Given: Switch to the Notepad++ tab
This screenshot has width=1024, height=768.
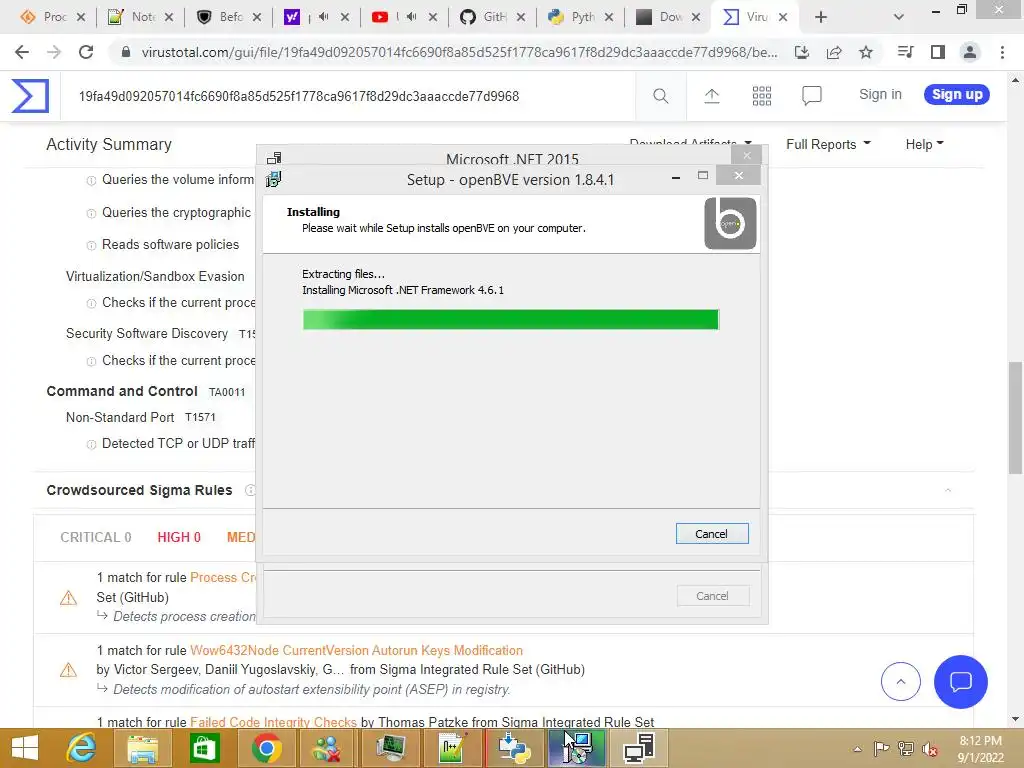Looking at the screenshot, I should pyautogui.click(x=140, y=17).
